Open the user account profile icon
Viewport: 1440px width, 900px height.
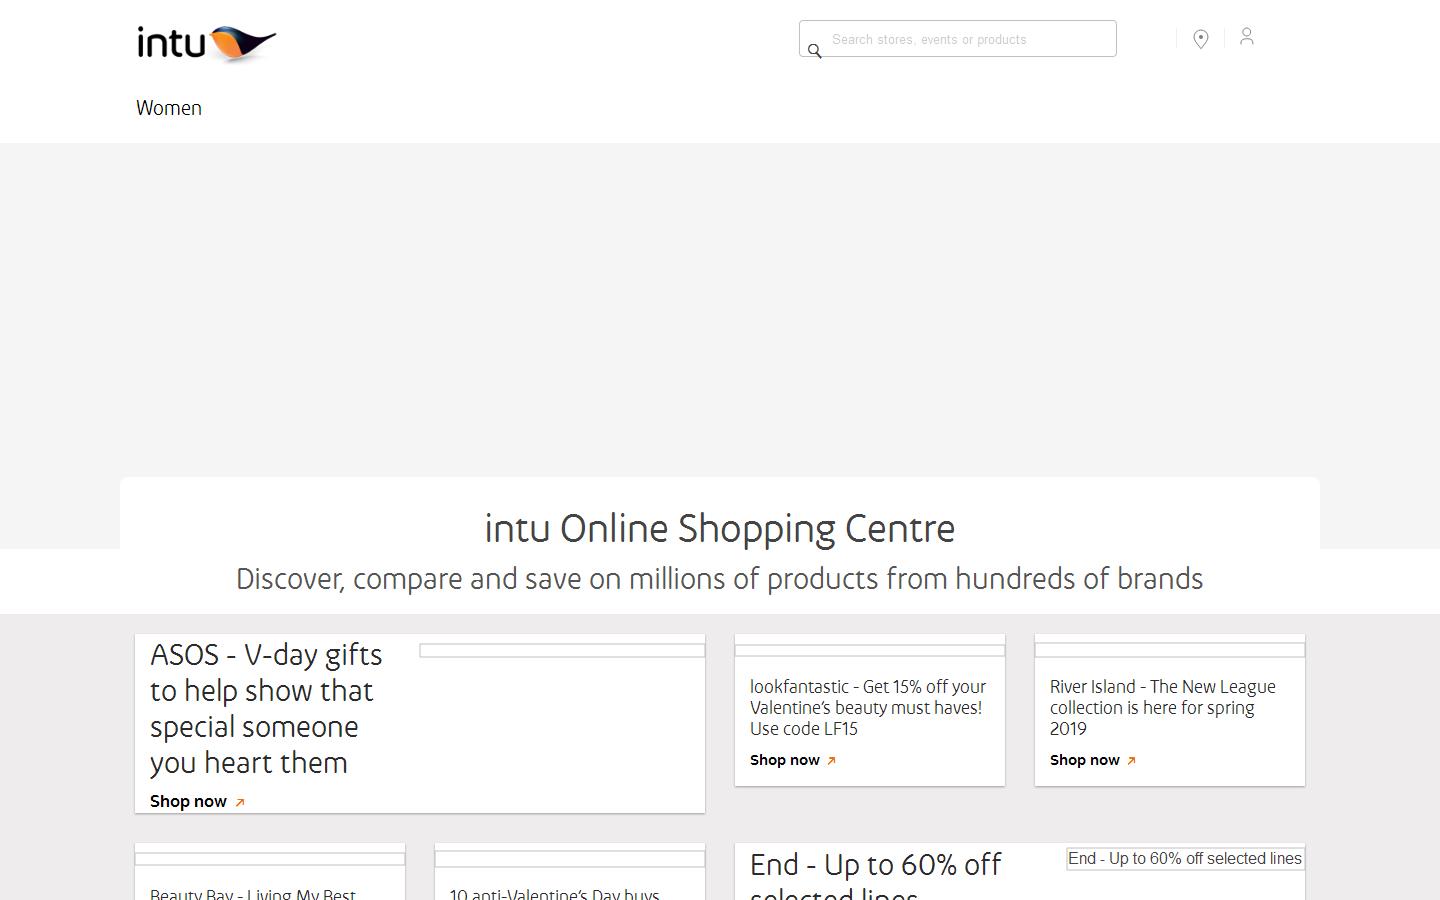[x=1246, y=37]
